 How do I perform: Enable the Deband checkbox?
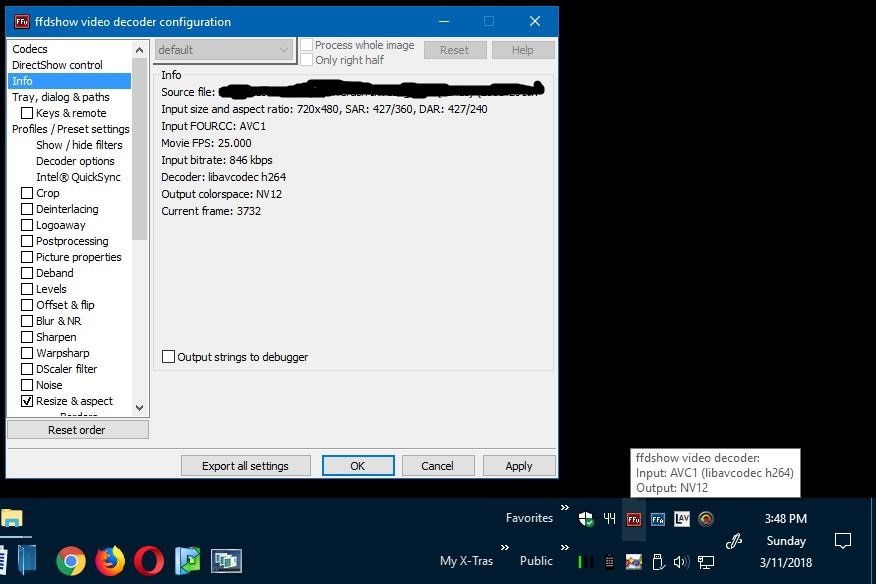tap(27, 273)
